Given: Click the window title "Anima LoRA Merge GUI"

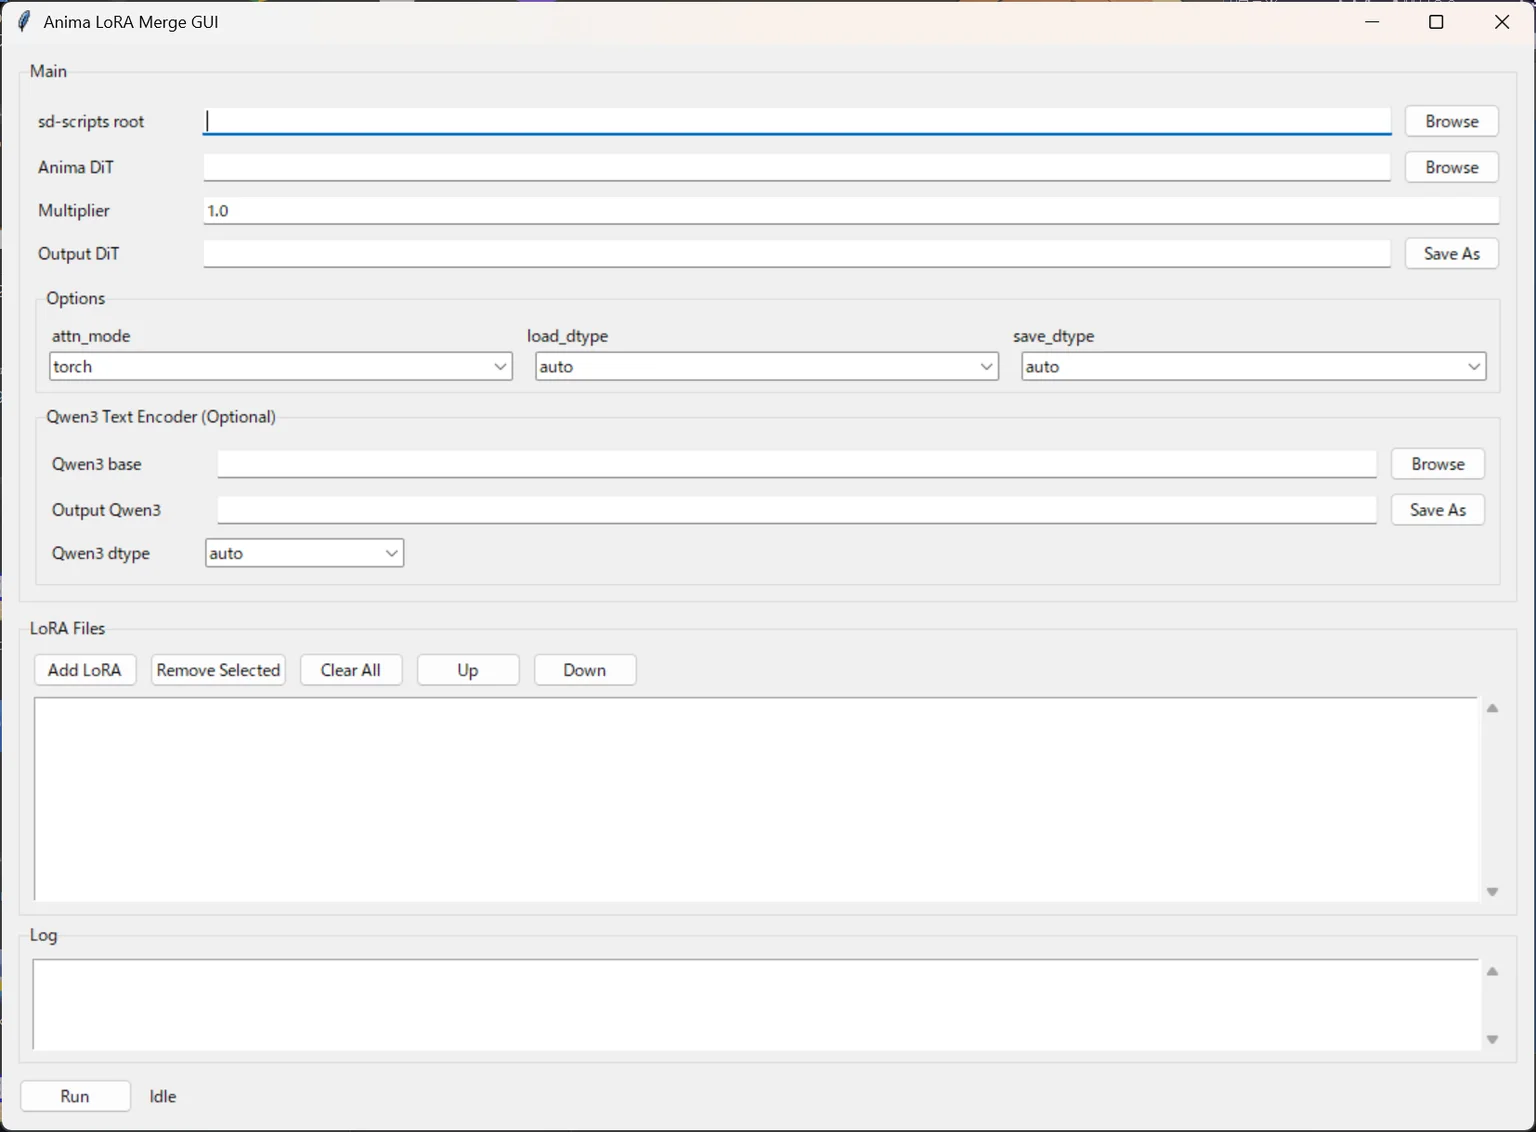Looking at the screenshot, I should tap(131, 22).
